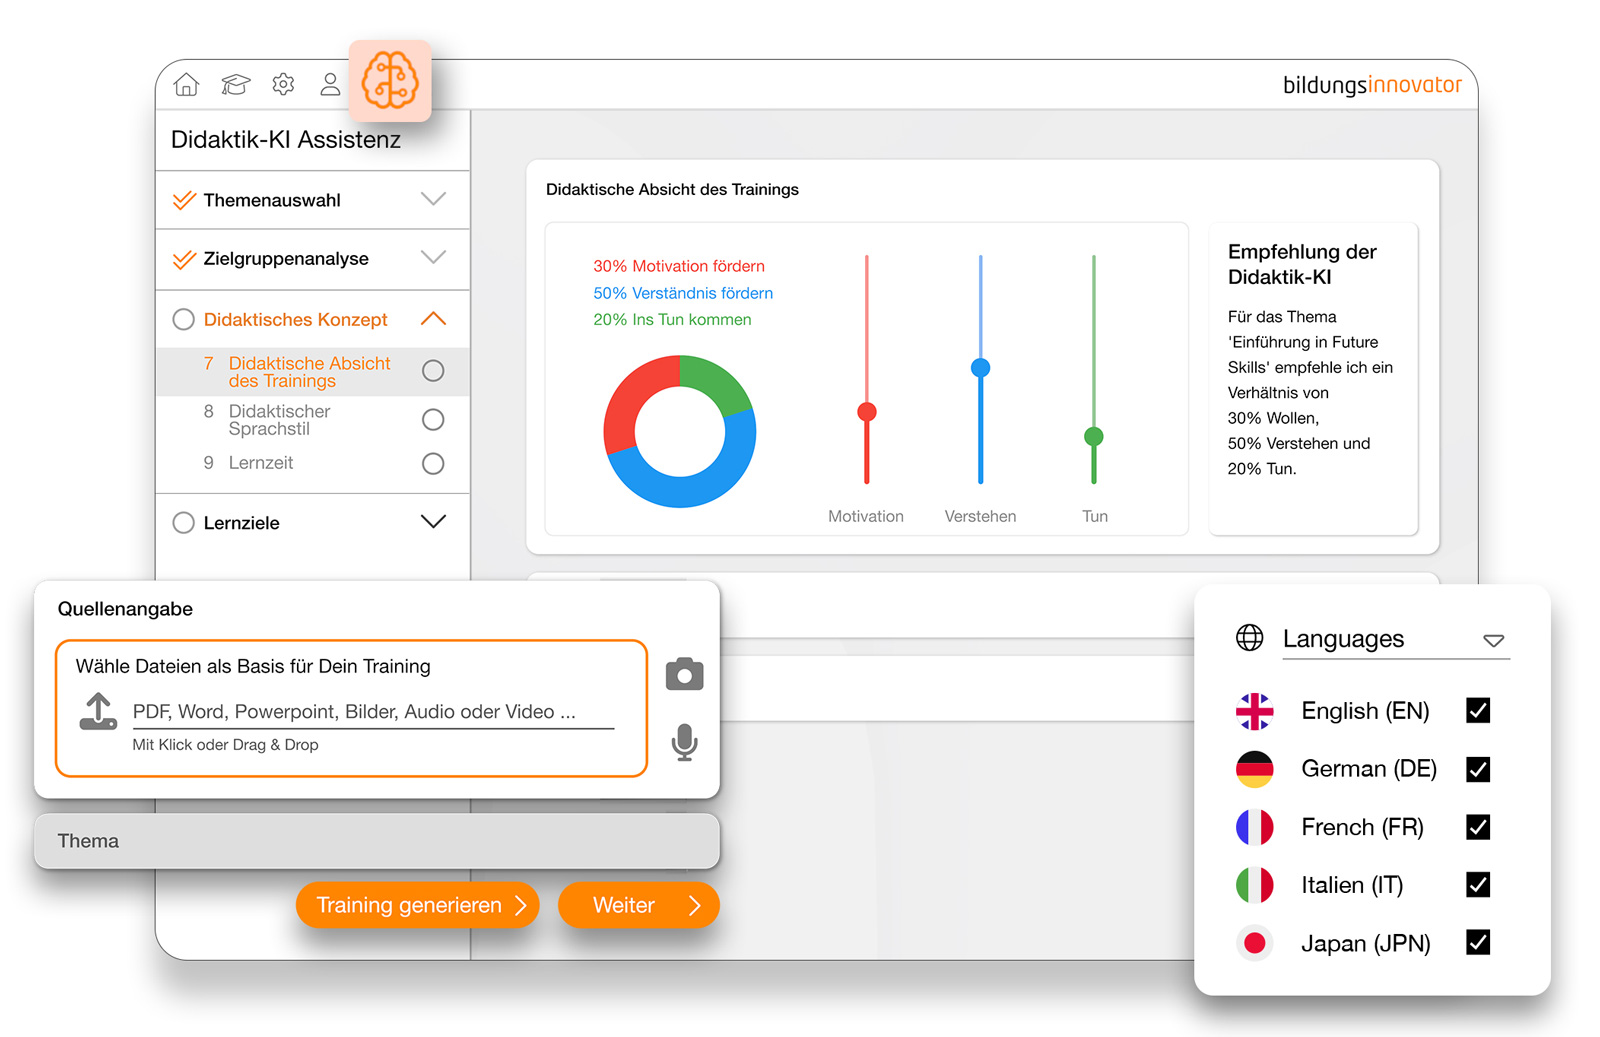This screenshot has height=1037, width=1600.
Task: Toggle the Japan (JPN) language checkbox
Action: (x=1477, y=943)
